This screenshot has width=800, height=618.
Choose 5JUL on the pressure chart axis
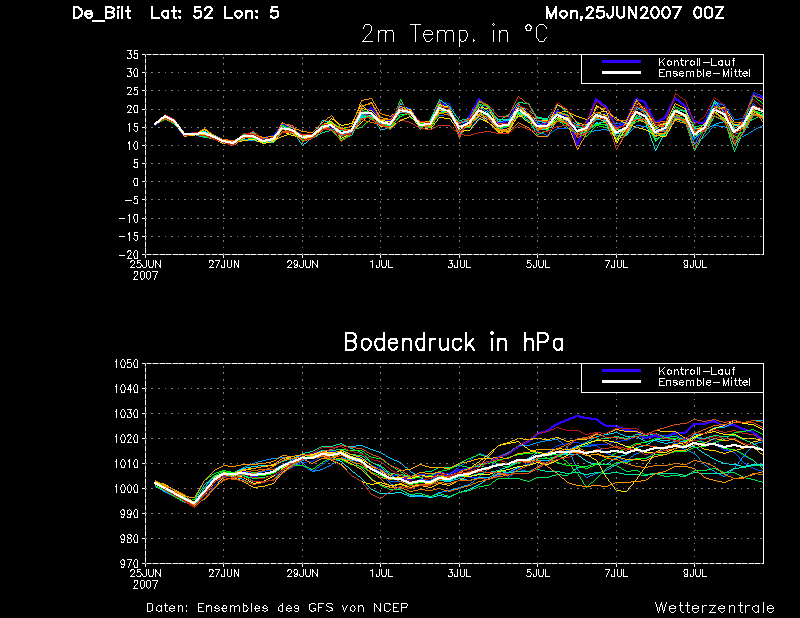coord(538,573)
